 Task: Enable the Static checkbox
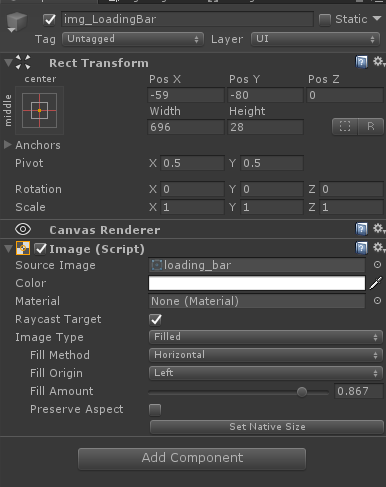325,20
